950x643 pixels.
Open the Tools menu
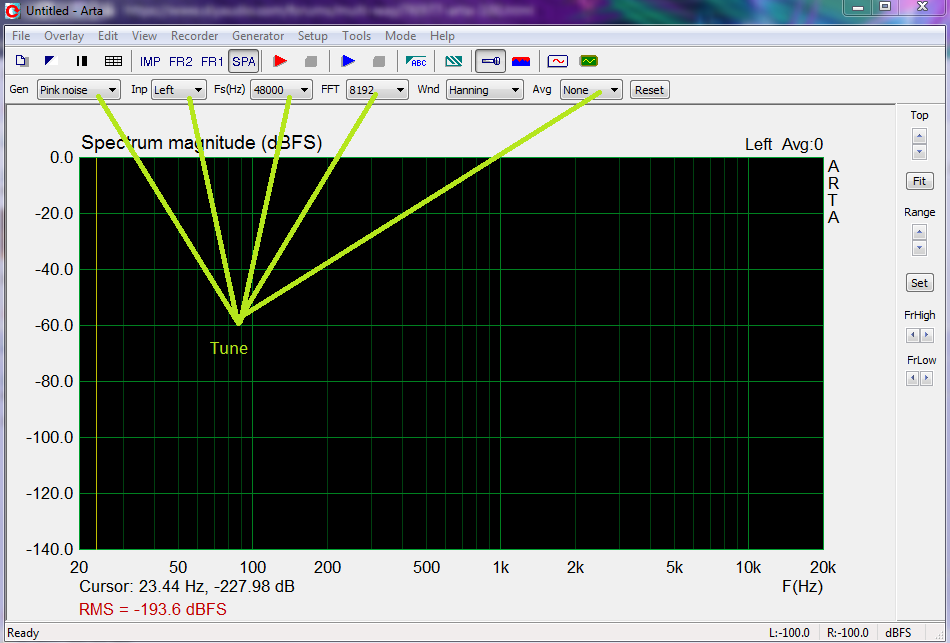point(356,36)
